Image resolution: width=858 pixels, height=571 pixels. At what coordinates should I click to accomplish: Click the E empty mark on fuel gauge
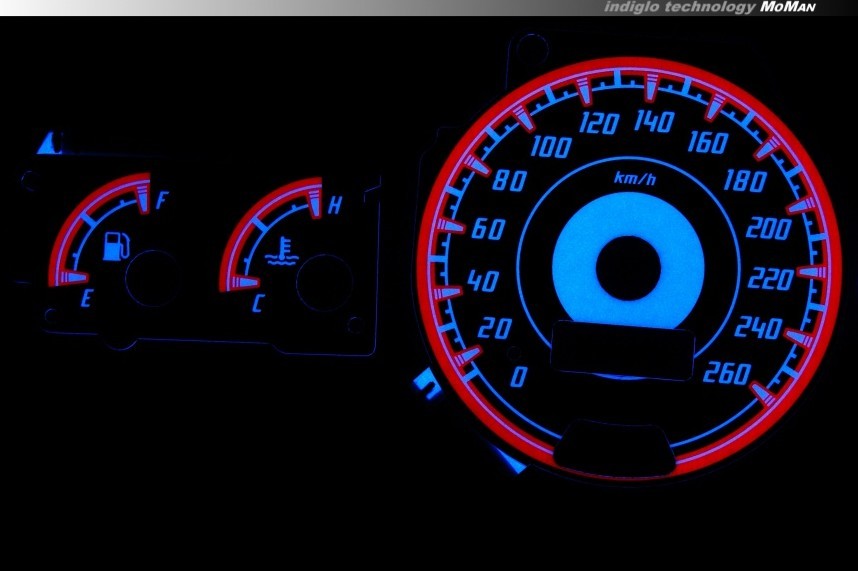pos(87,297)
